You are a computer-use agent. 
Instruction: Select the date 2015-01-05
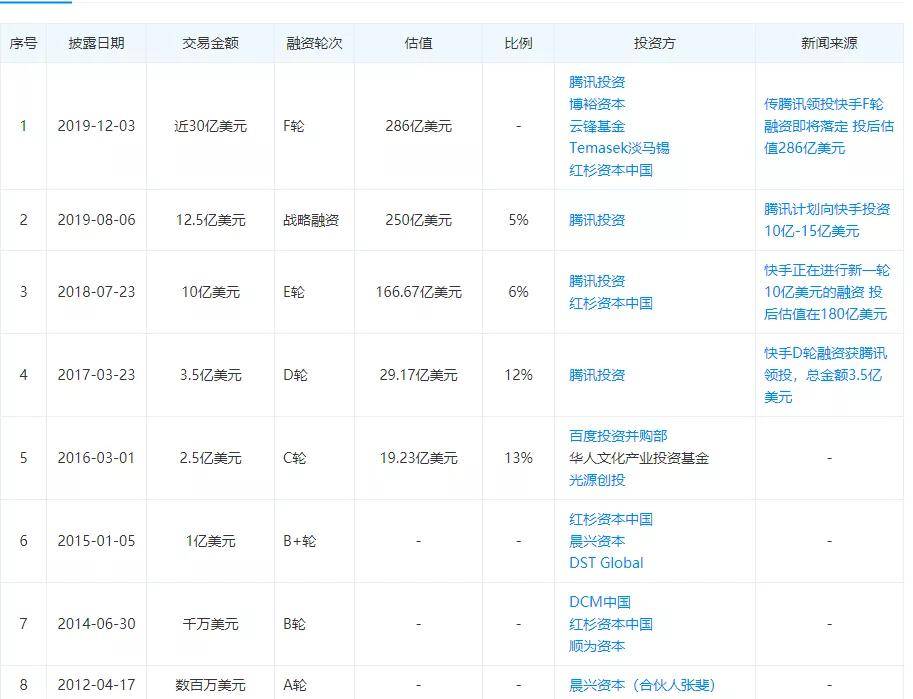[x=97, y=541]
